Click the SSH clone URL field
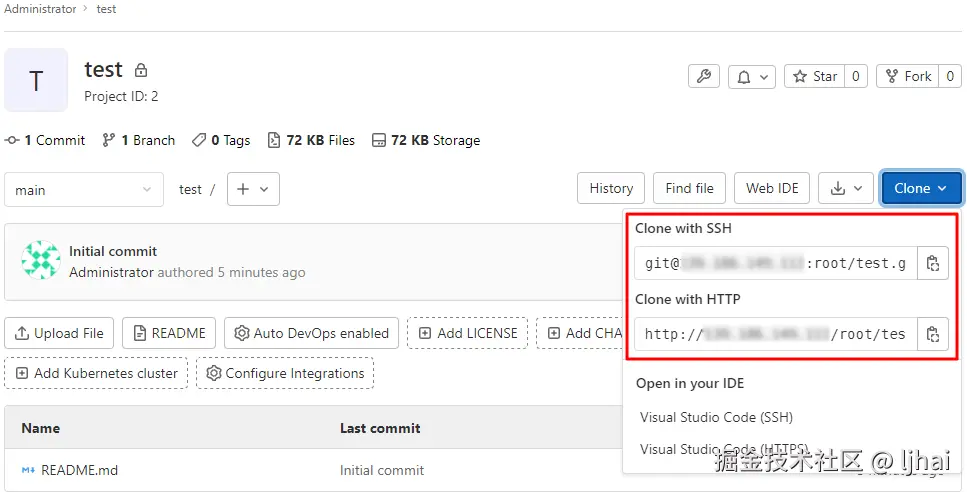 (x=775, y=264)
